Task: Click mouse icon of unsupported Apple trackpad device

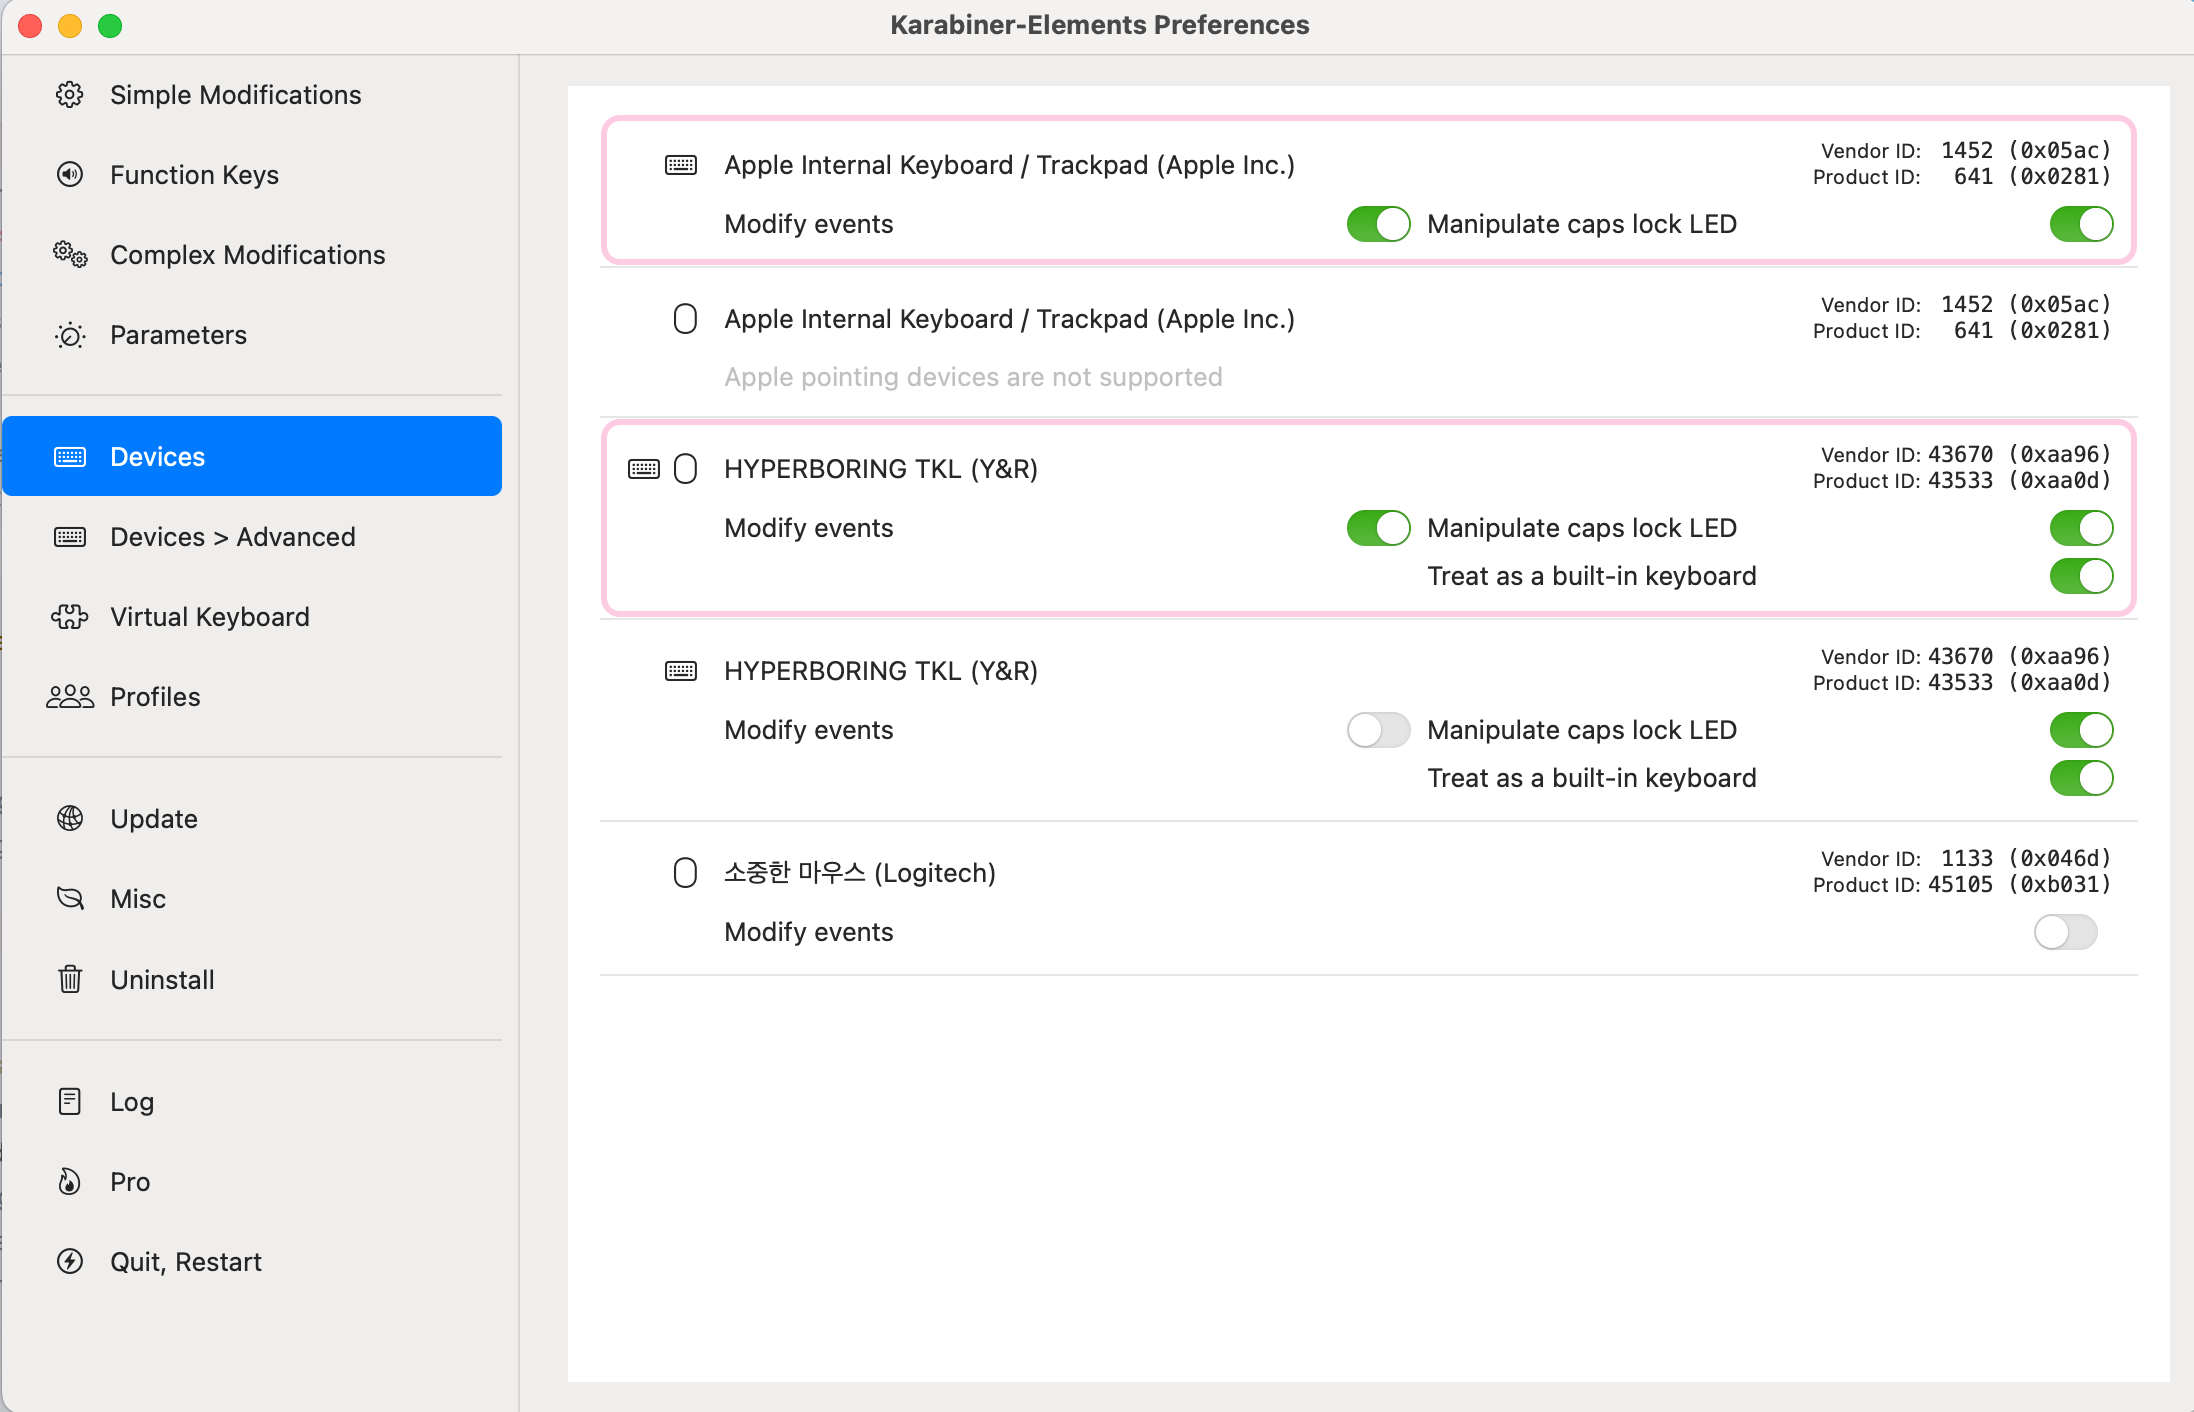Action: 685,319
